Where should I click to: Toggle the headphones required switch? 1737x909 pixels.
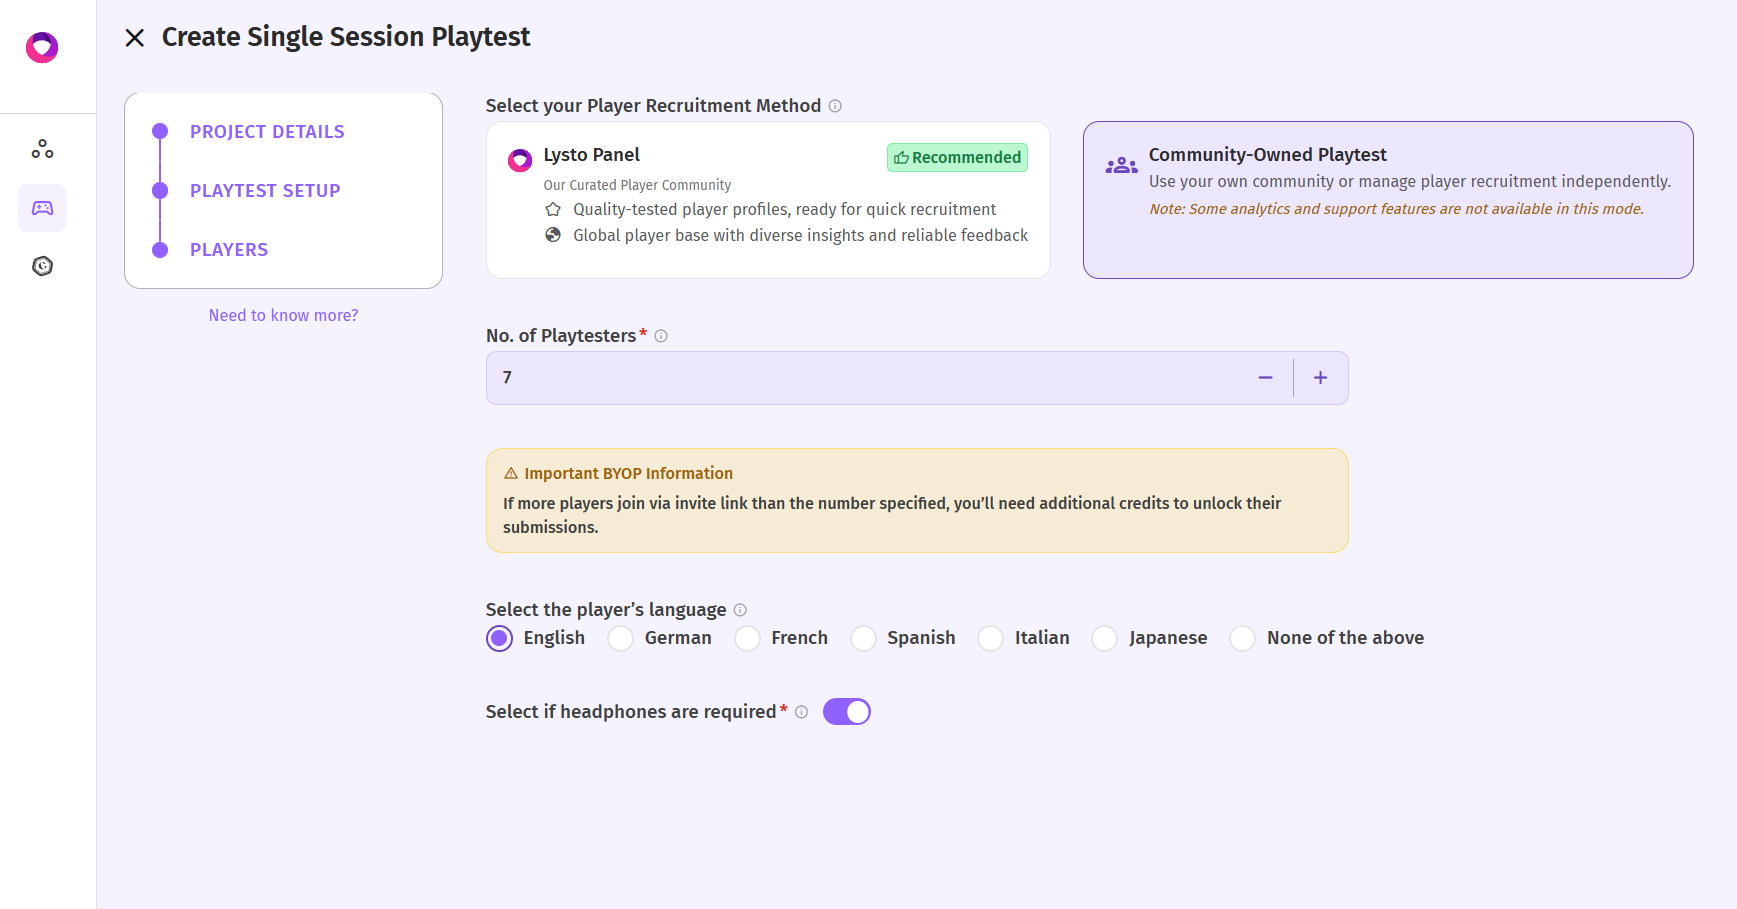[846, 712]
